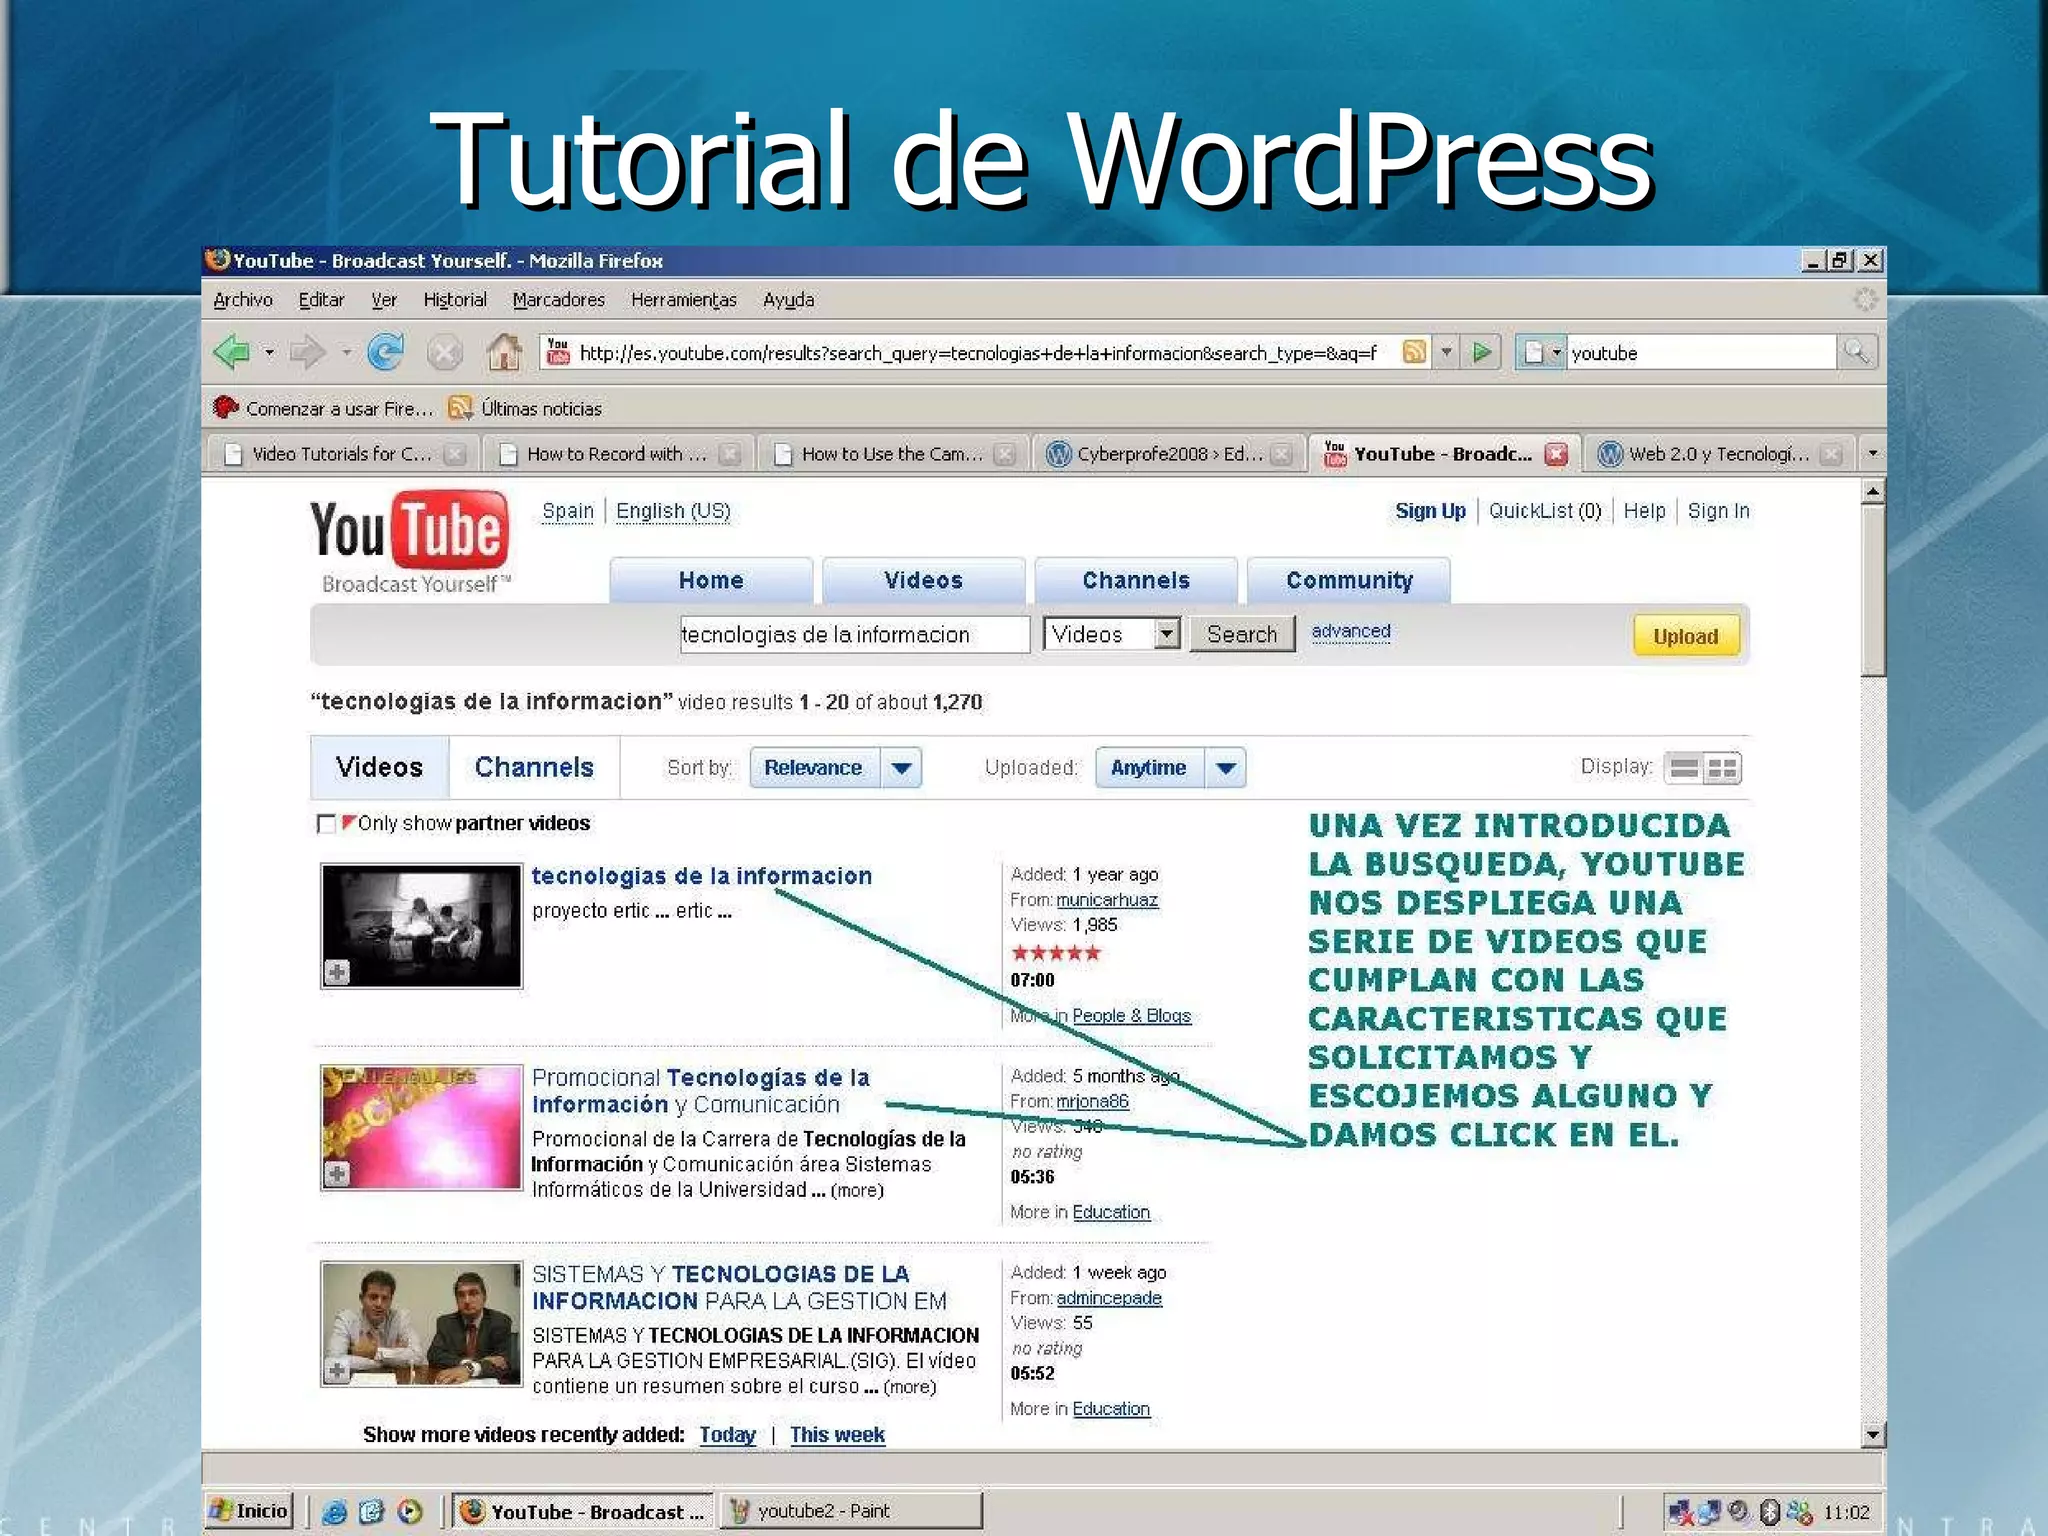
Task: Add Promocional Tecnologías video to QuickList
Action: tap(337, 1173)
